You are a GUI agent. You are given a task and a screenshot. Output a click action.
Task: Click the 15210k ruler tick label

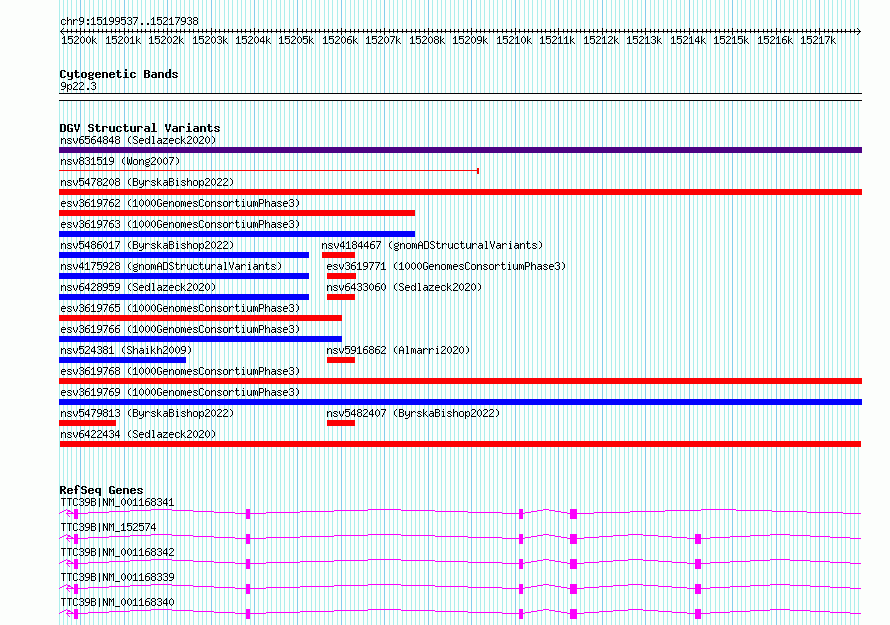click(514, 40)
